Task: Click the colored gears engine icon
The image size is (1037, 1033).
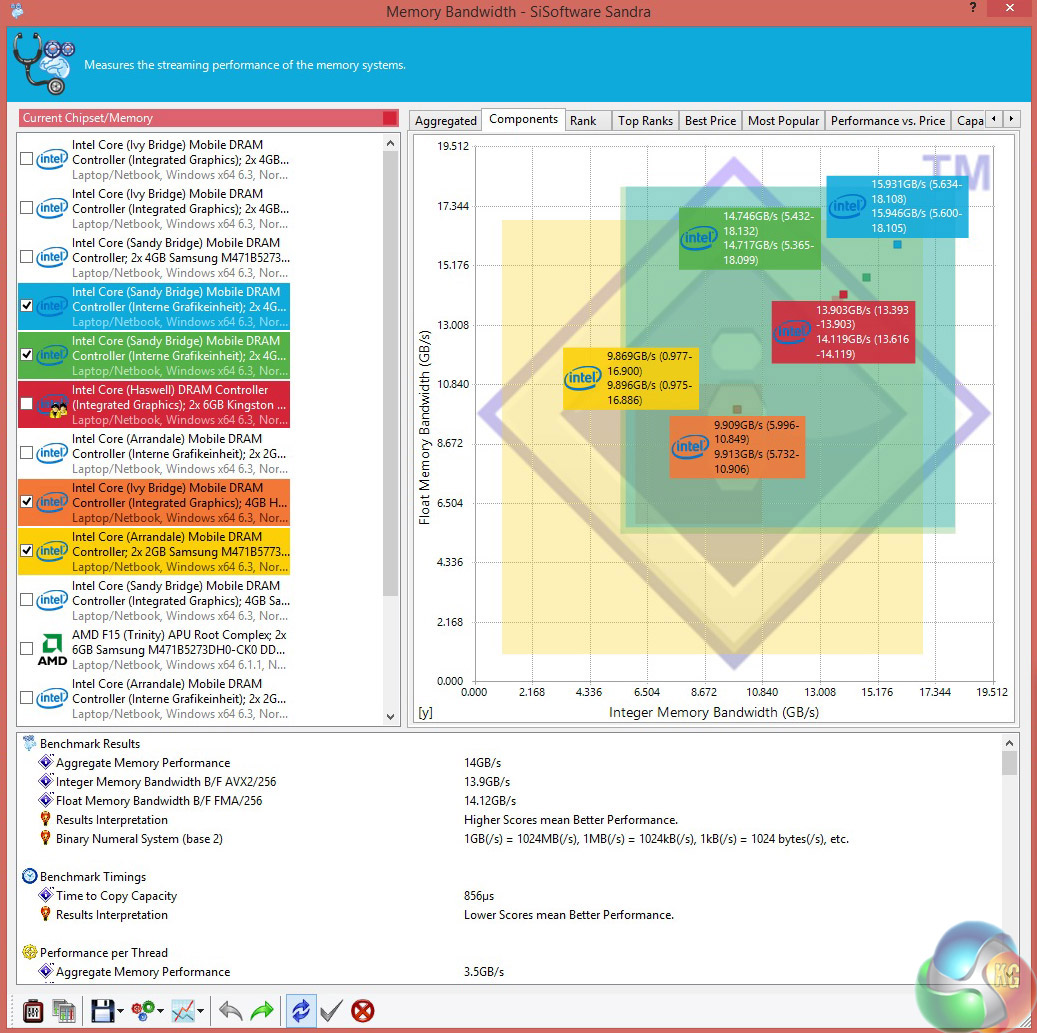Action: (x=143, y=1011)
